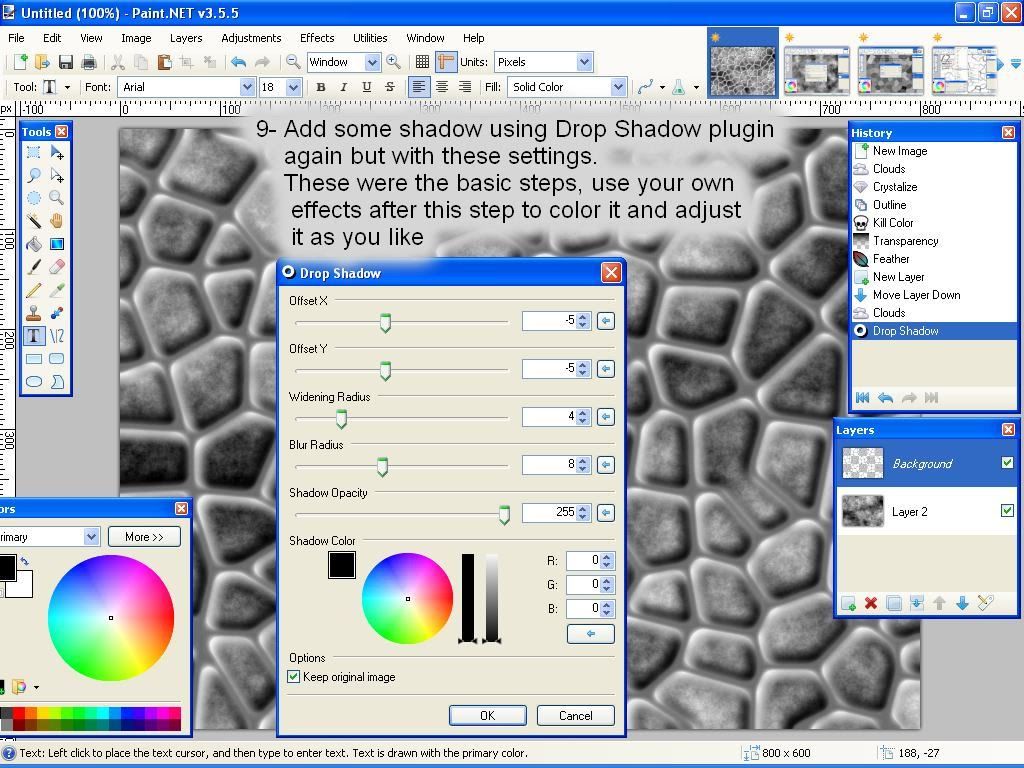Click the Save icon in toolbar
The width and height of the screenshot is (1024, 768).
pos(65,62)
